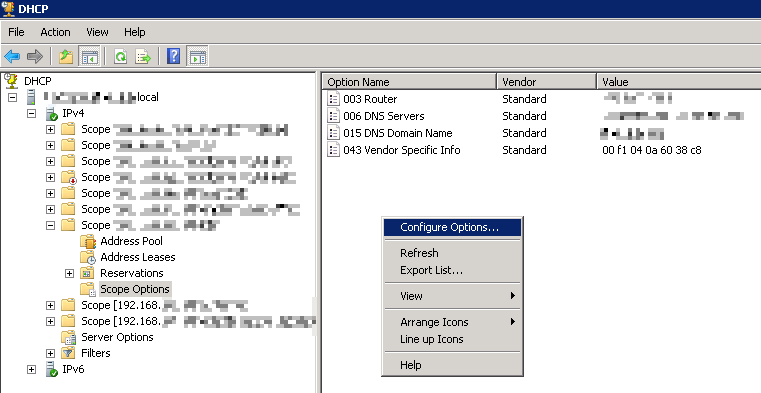Click the option icon beside 015 DNS Domain Name

click(333, 133)
